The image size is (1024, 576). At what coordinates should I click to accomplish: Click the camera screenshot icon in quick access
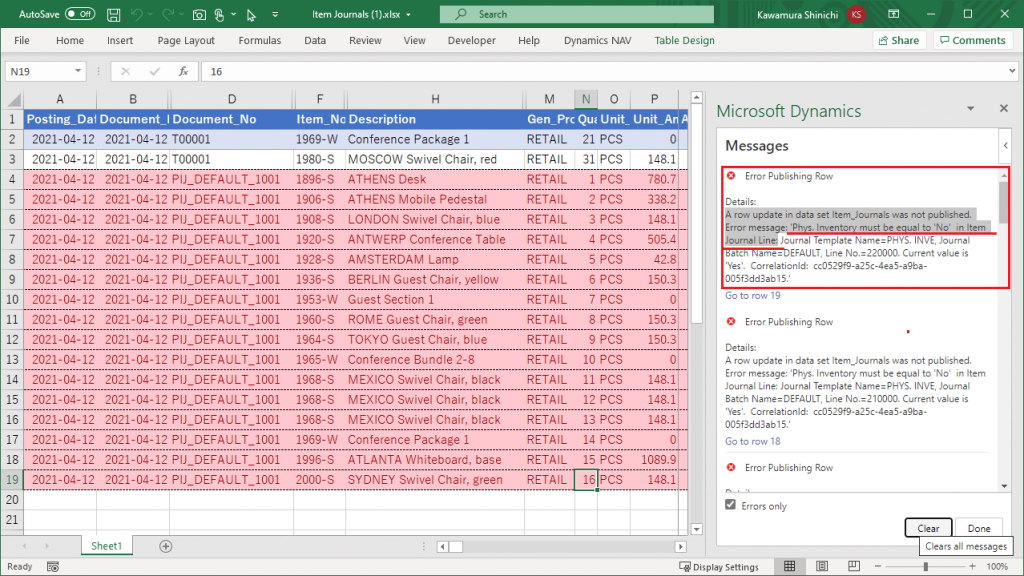199,14
